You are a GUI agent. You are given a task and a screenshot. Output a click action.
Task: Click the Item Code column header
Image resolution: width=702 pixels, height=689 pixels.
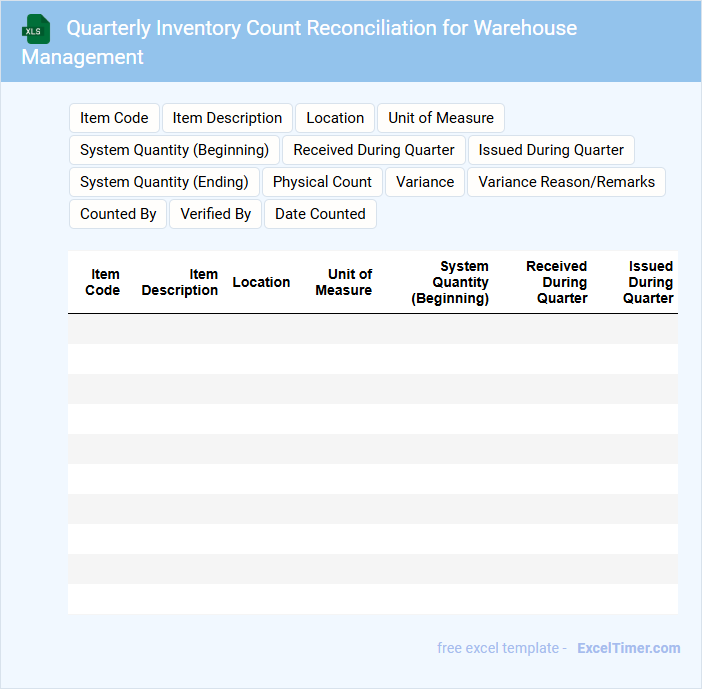(103, 282)
